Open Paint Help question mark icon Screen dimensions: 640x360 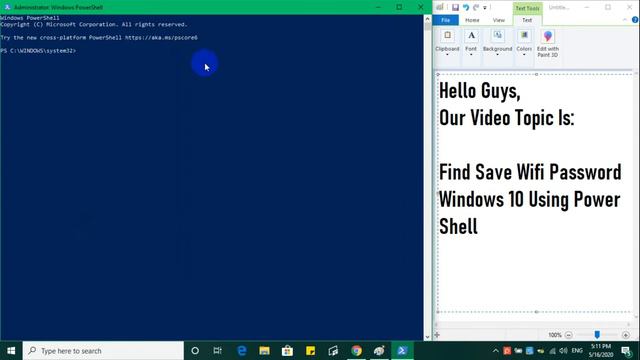point(635,20)
